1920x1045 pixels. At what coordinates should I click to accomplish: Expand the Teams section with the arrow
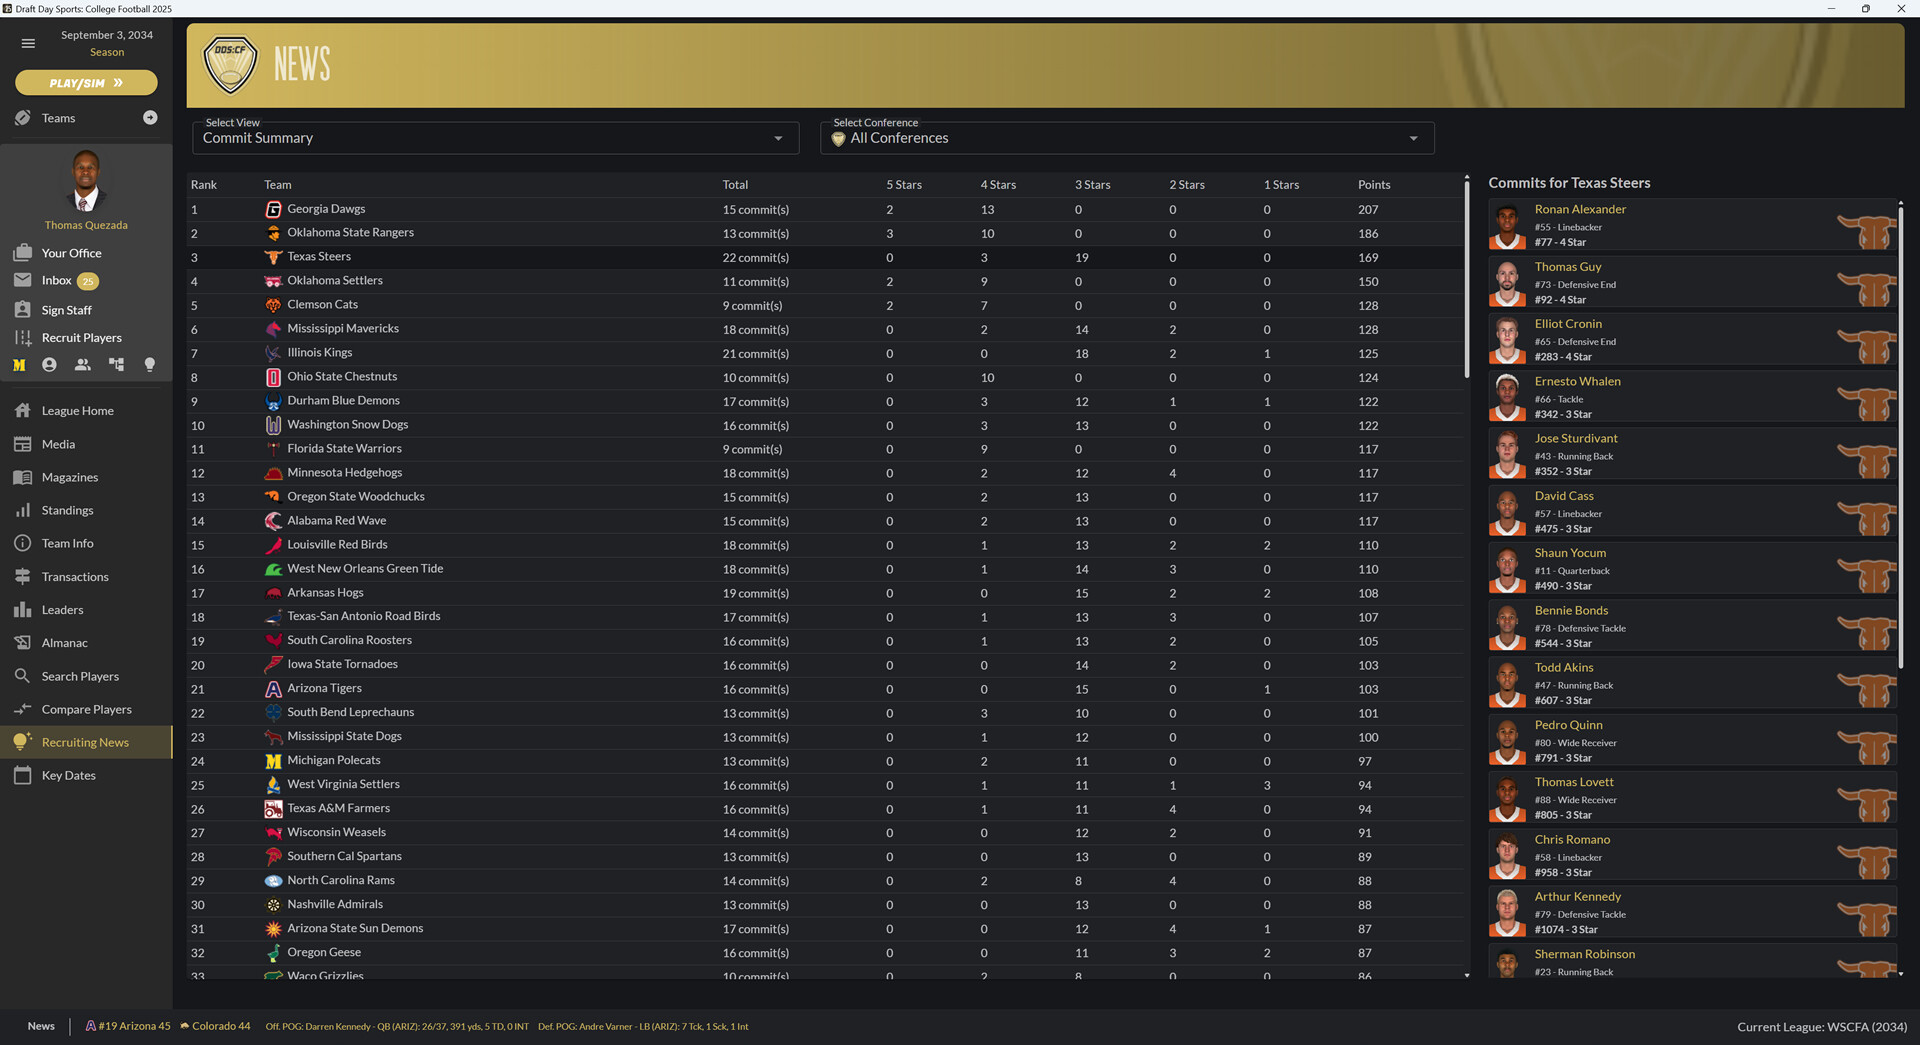pyautogui.click(x=150, y=117)
